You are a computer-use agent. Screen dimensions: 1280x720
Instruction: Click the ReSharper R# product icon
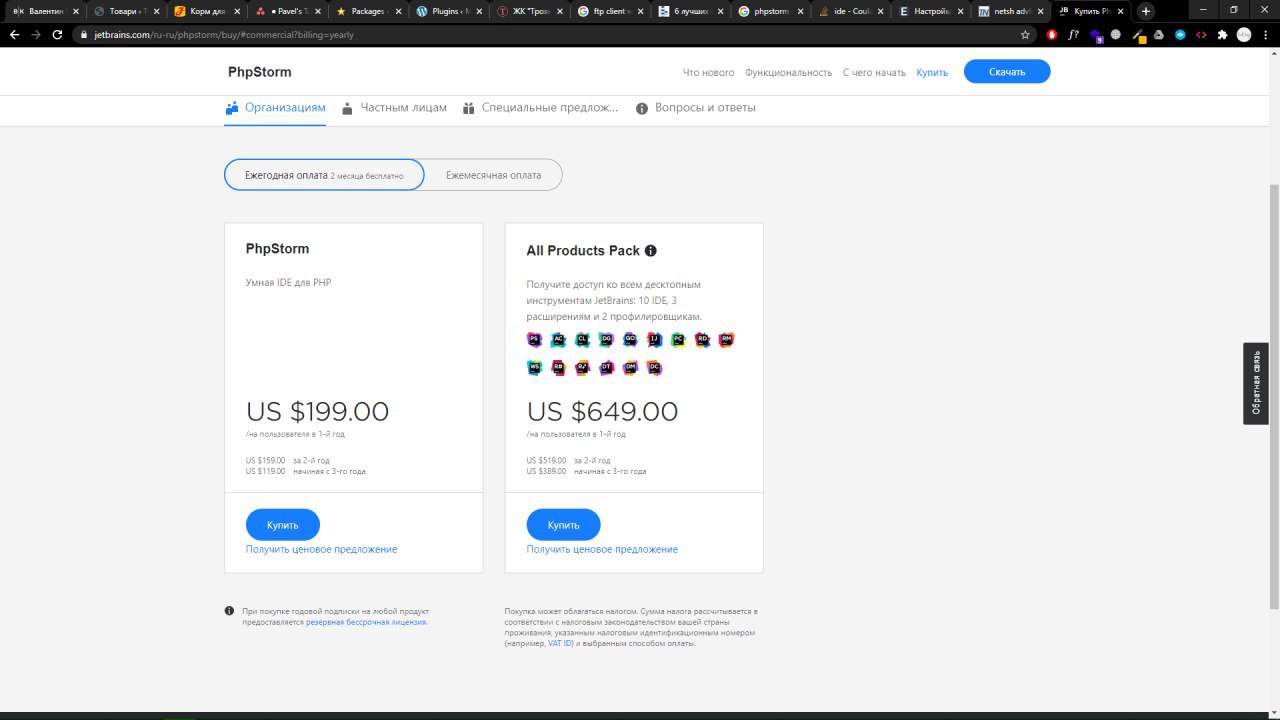558,368
